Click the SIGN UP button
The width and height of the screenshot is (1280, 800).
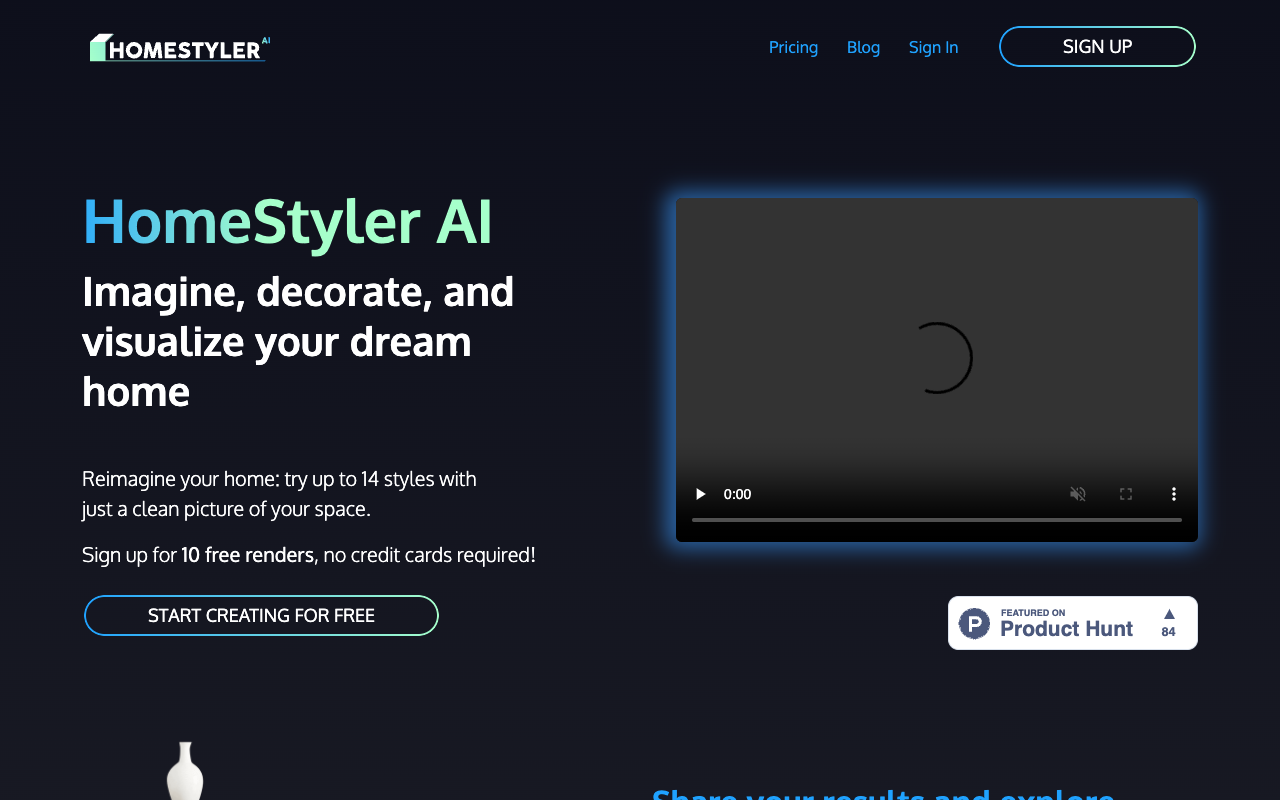(1097, 46)
